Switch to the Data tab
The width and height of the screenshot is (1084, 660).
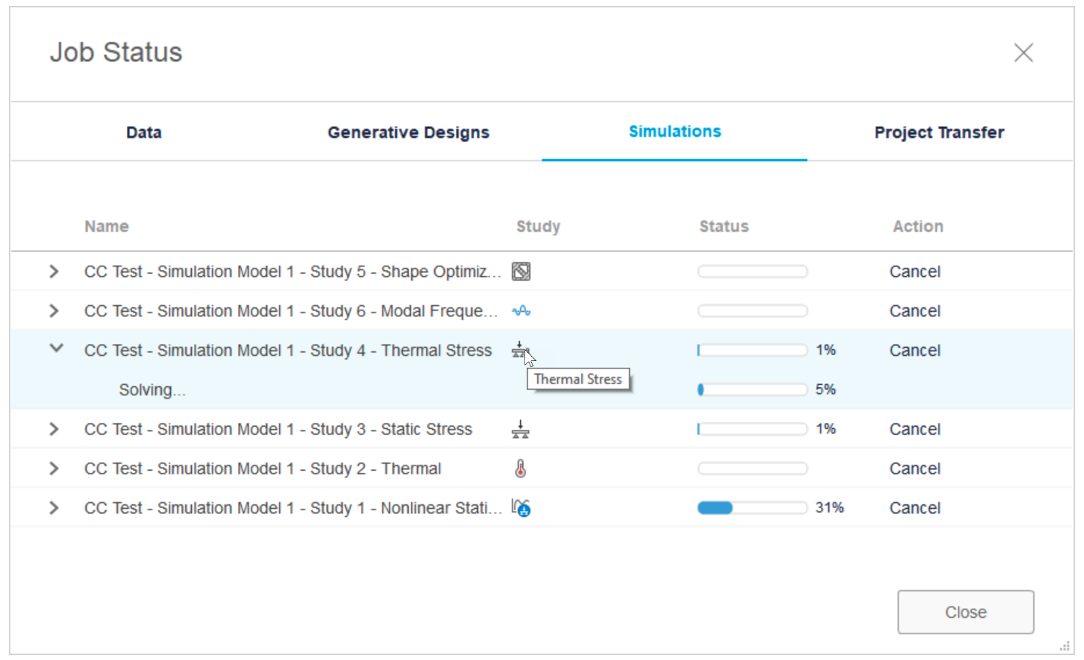[146, 131]
